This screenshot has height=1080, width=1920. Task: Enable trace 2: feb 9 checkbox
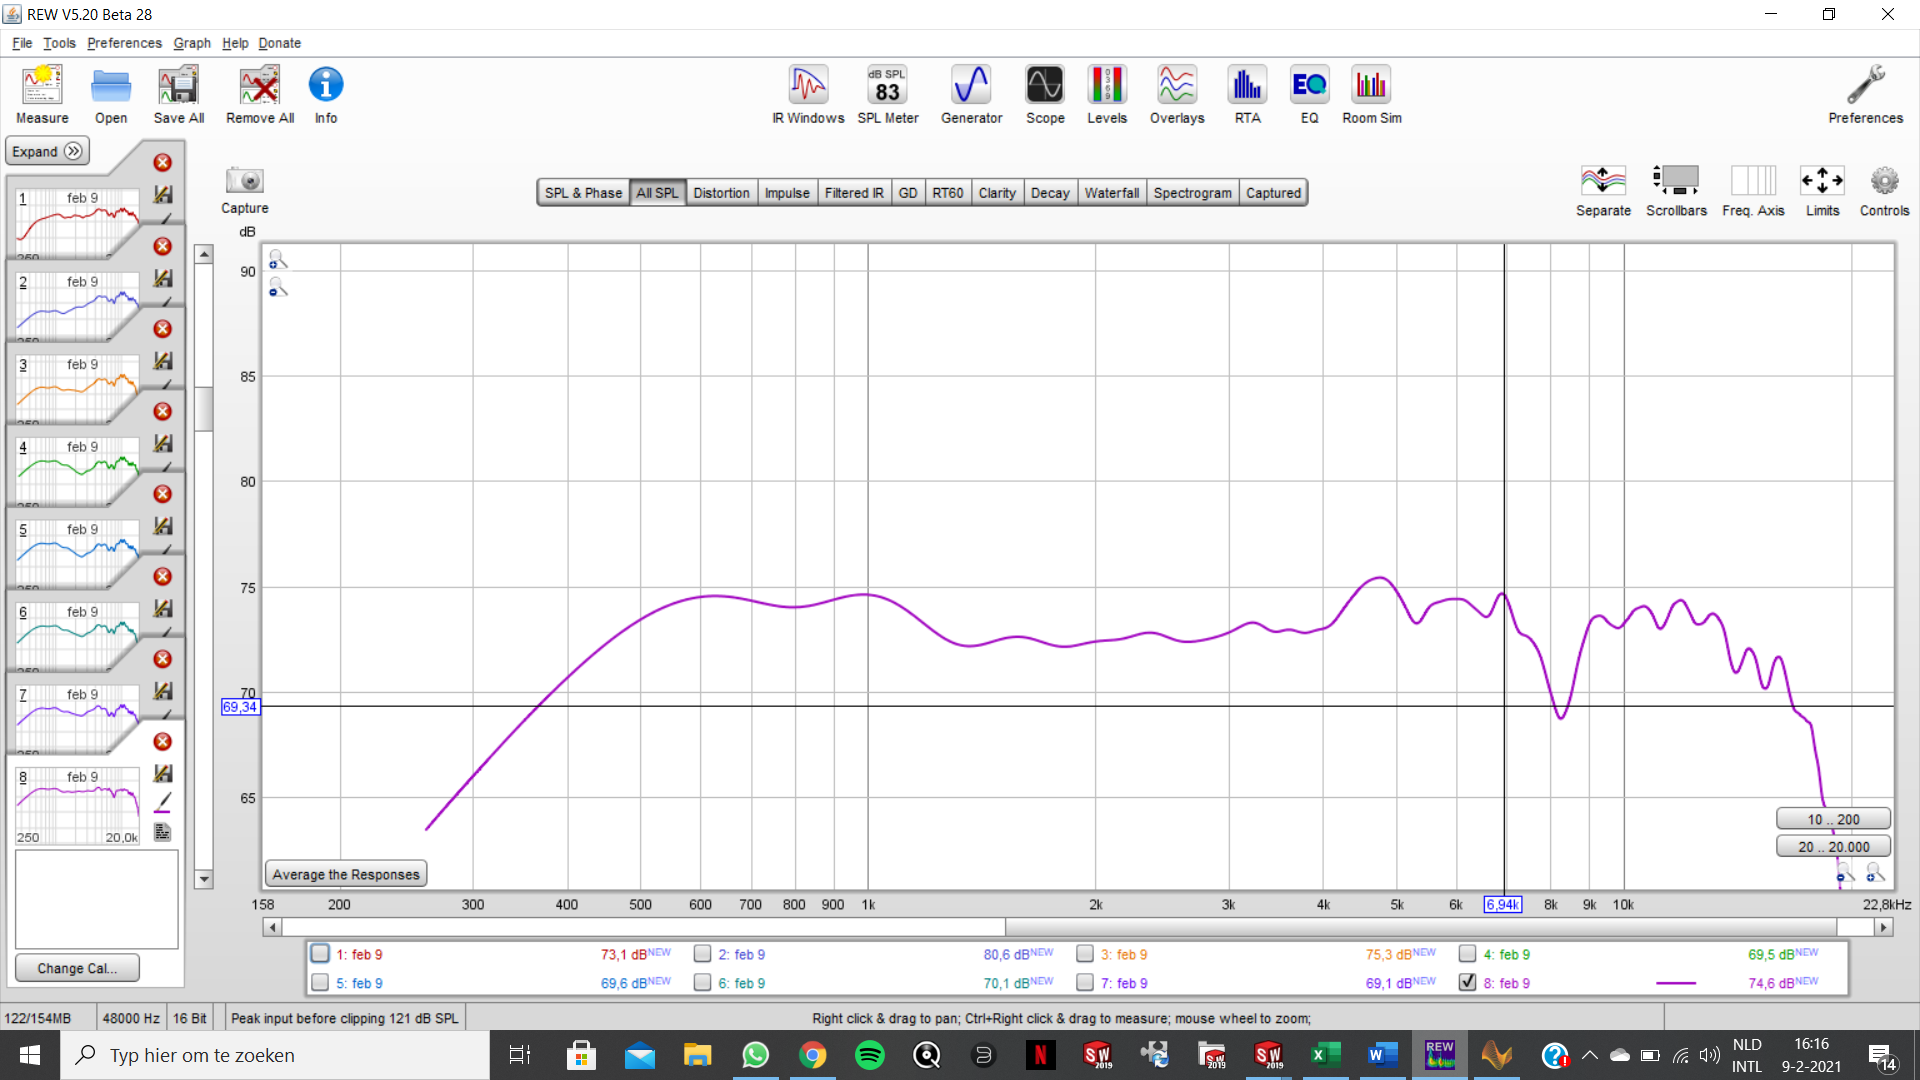pos(702,953)
